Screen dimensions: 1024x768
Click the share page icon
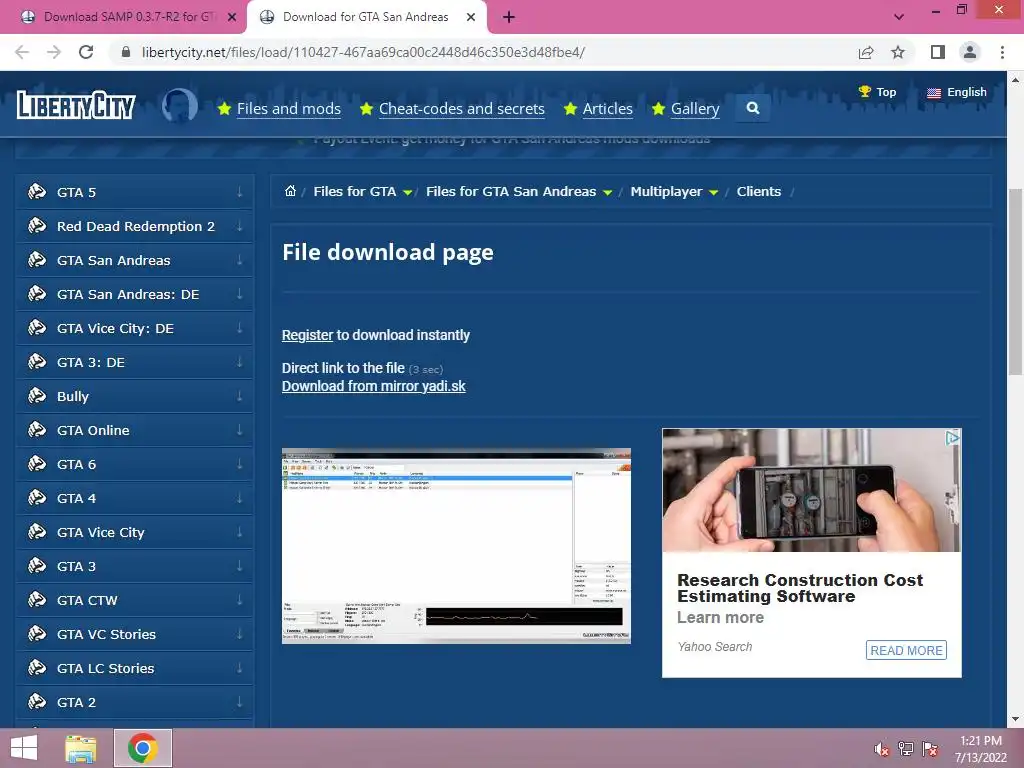coord(866,52)
